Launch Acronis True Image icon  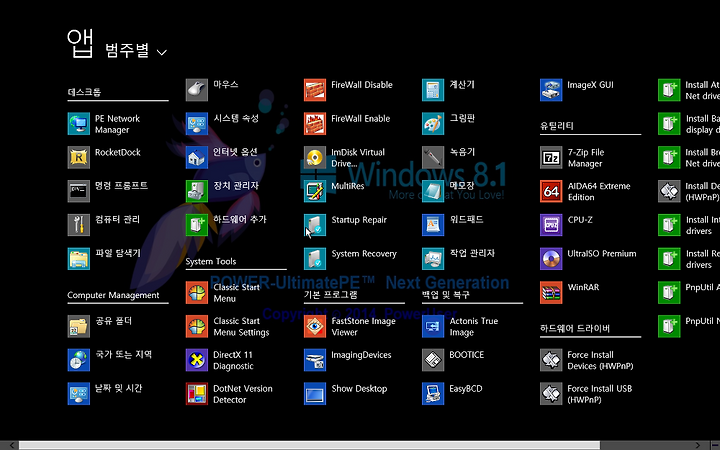(433, 326)
